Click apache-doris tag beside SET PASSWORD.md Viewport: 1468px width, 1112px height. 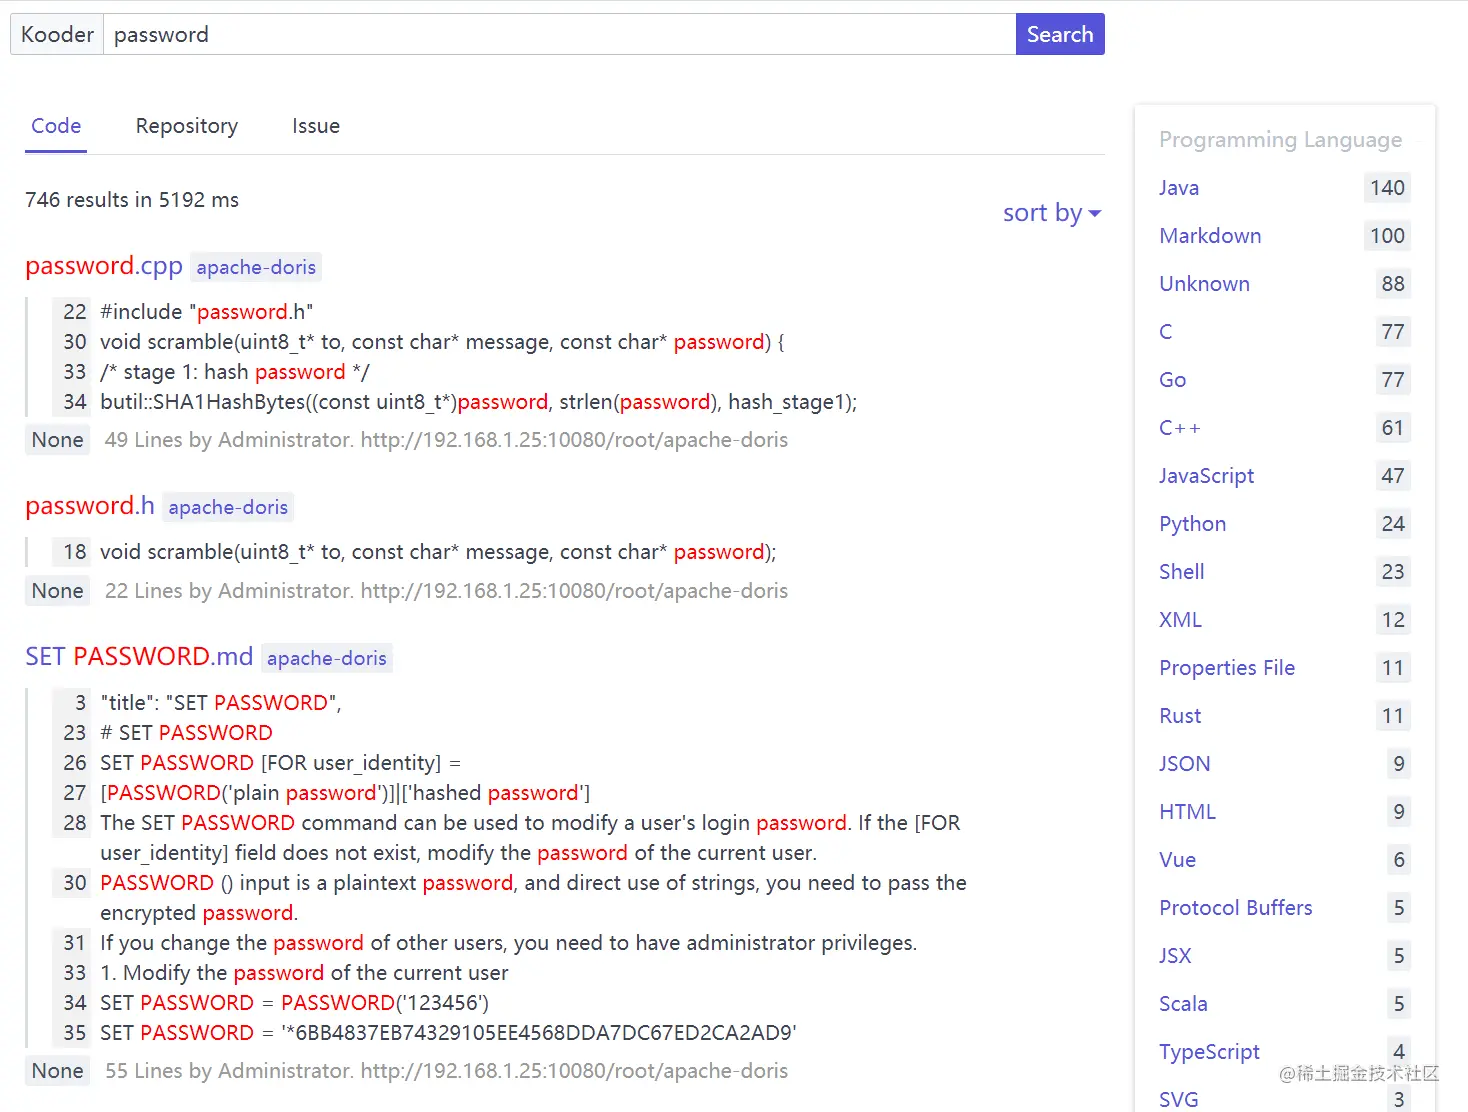[x=327, y=658]
